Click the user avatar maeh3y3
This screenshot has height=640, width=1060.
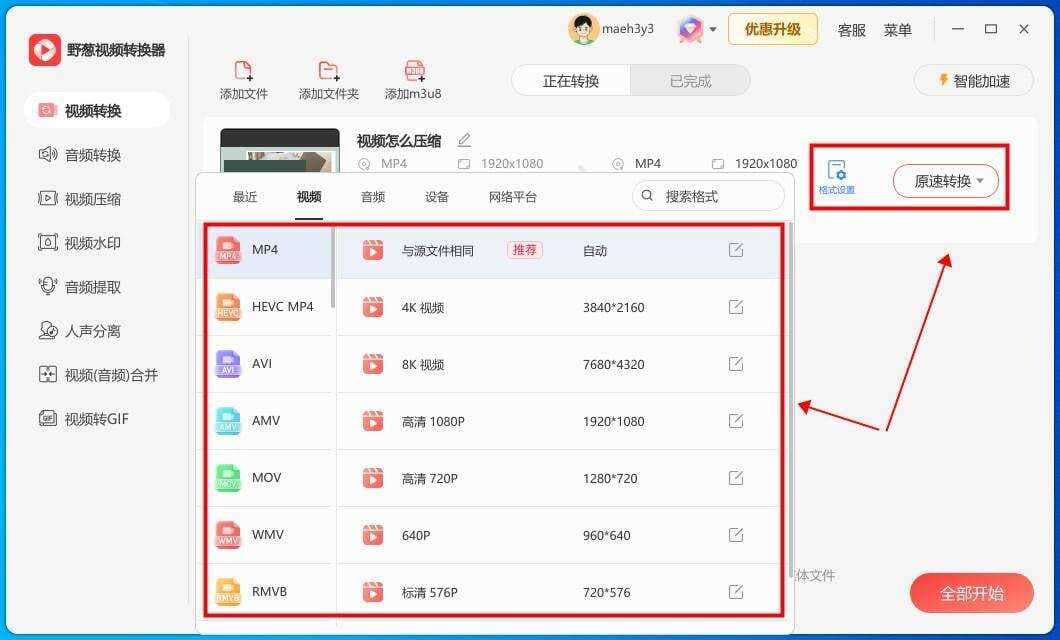[583, 29]
